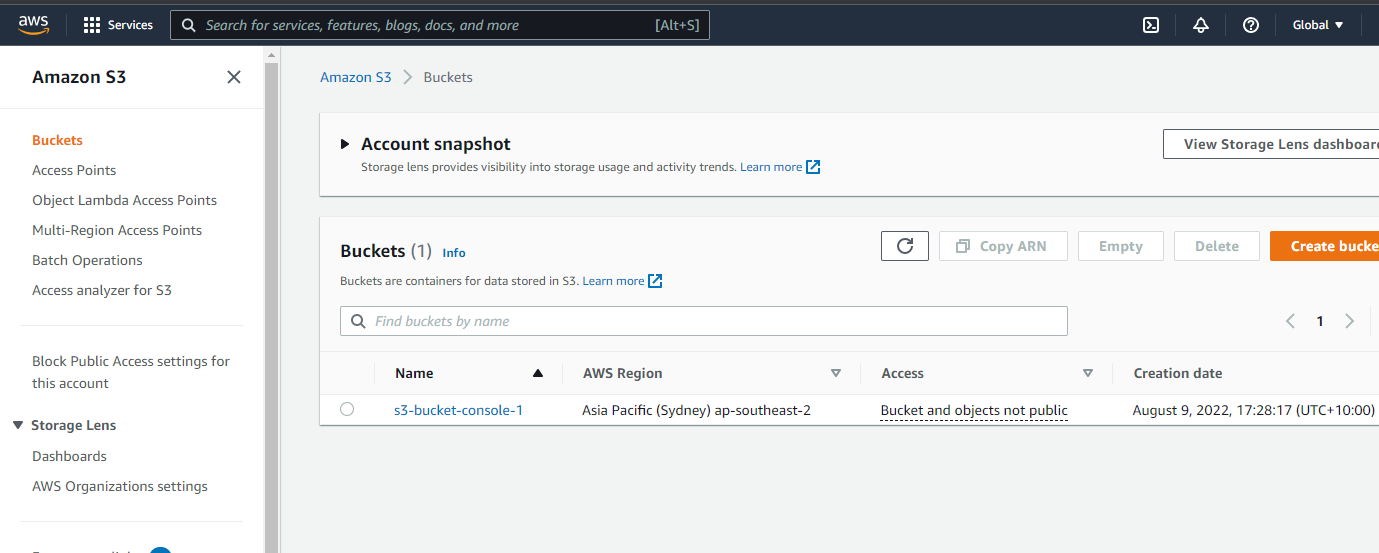1379x553 pixels.
Task: Focus the Find buckets by name field
Action: (704, 321)
